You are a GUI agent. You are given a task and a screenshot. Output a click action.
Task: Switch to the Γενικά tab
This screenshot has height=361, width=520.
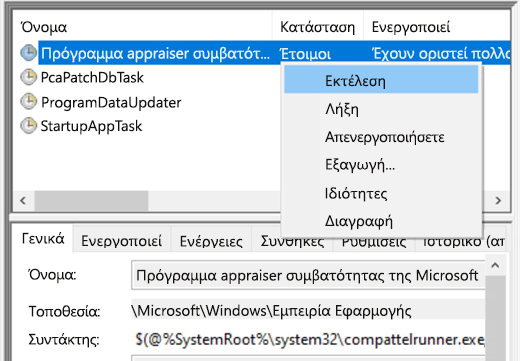point(43,239)
